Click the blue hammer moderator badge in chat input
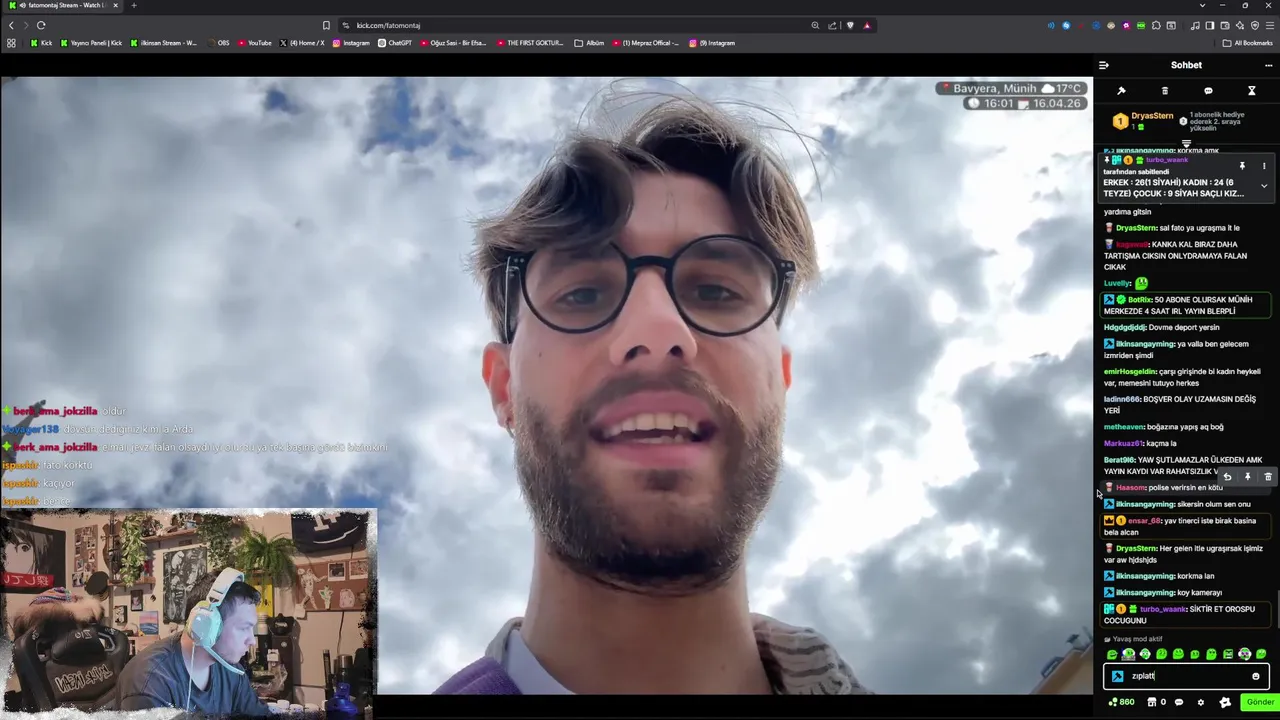 click(x=1118, y=676)
